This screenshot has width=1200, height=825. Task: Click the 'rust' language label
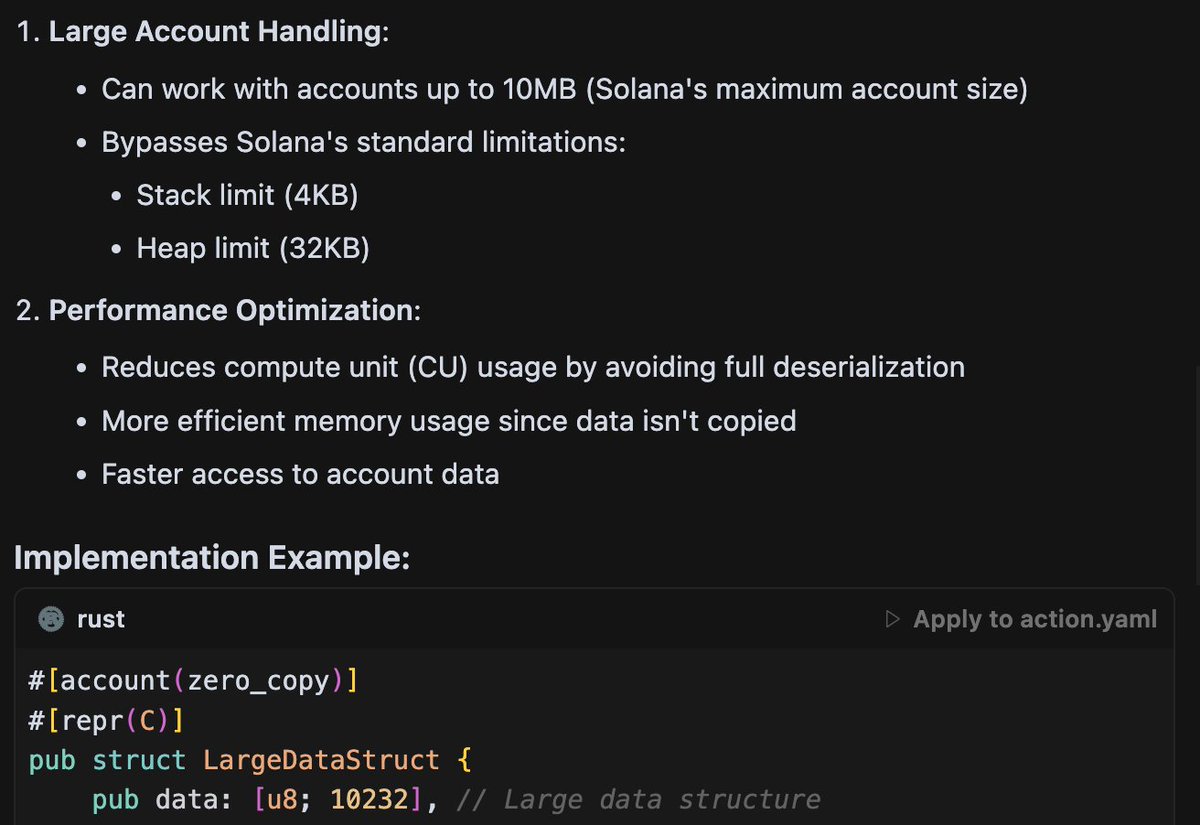101,619
